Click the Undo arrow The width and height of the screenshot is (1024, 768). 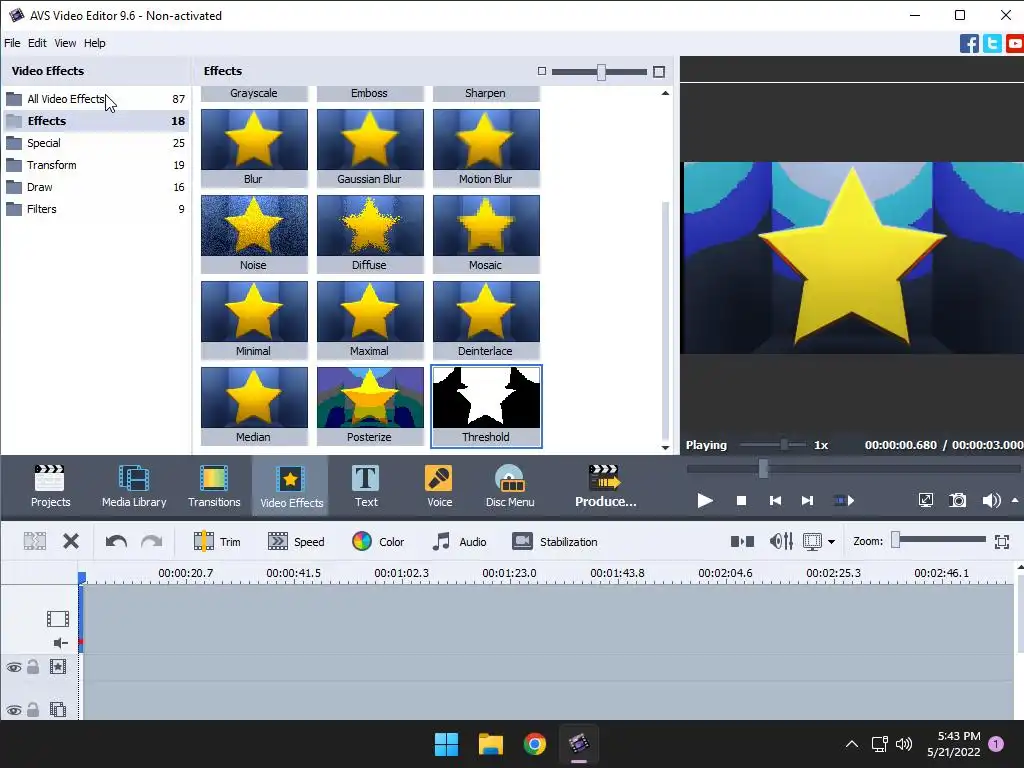tap(116, 541)
